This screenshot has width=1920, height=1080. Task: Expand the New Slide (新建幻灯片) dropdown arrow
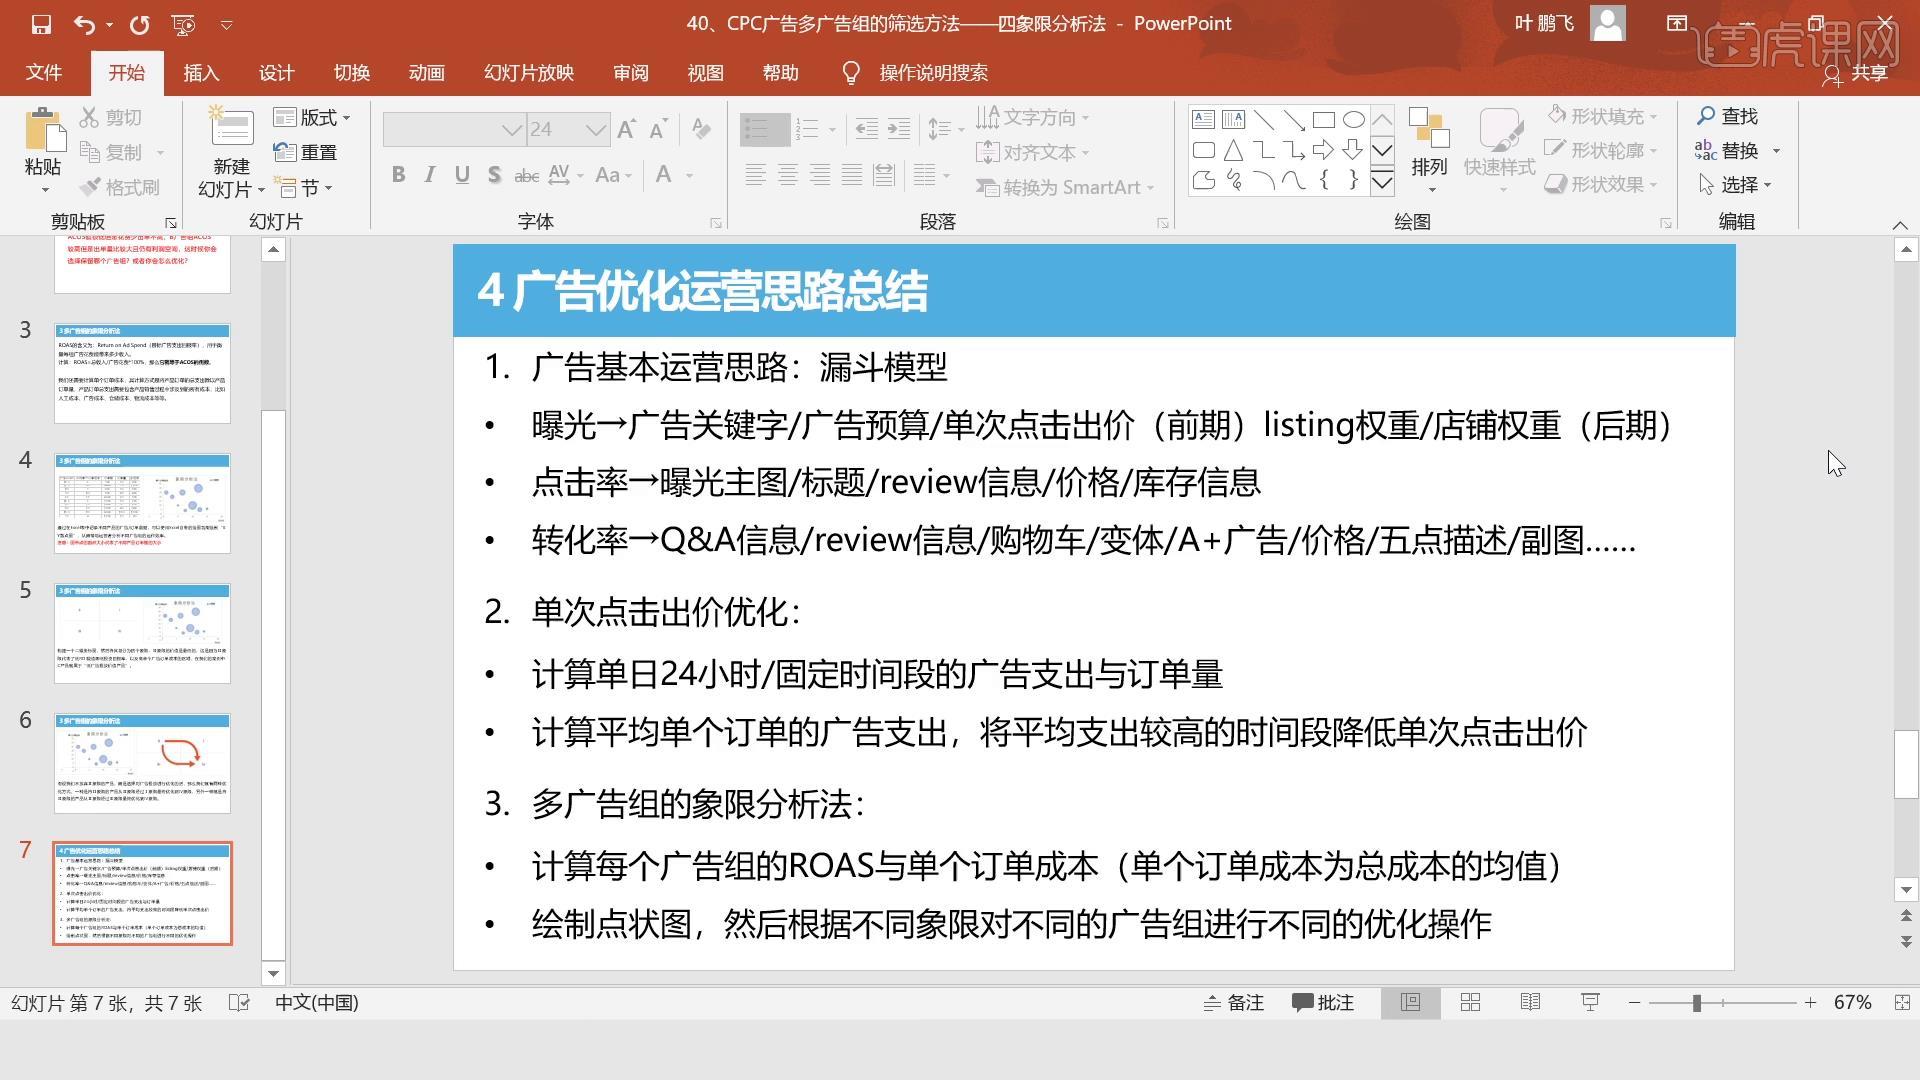click(x=262, y=189)
